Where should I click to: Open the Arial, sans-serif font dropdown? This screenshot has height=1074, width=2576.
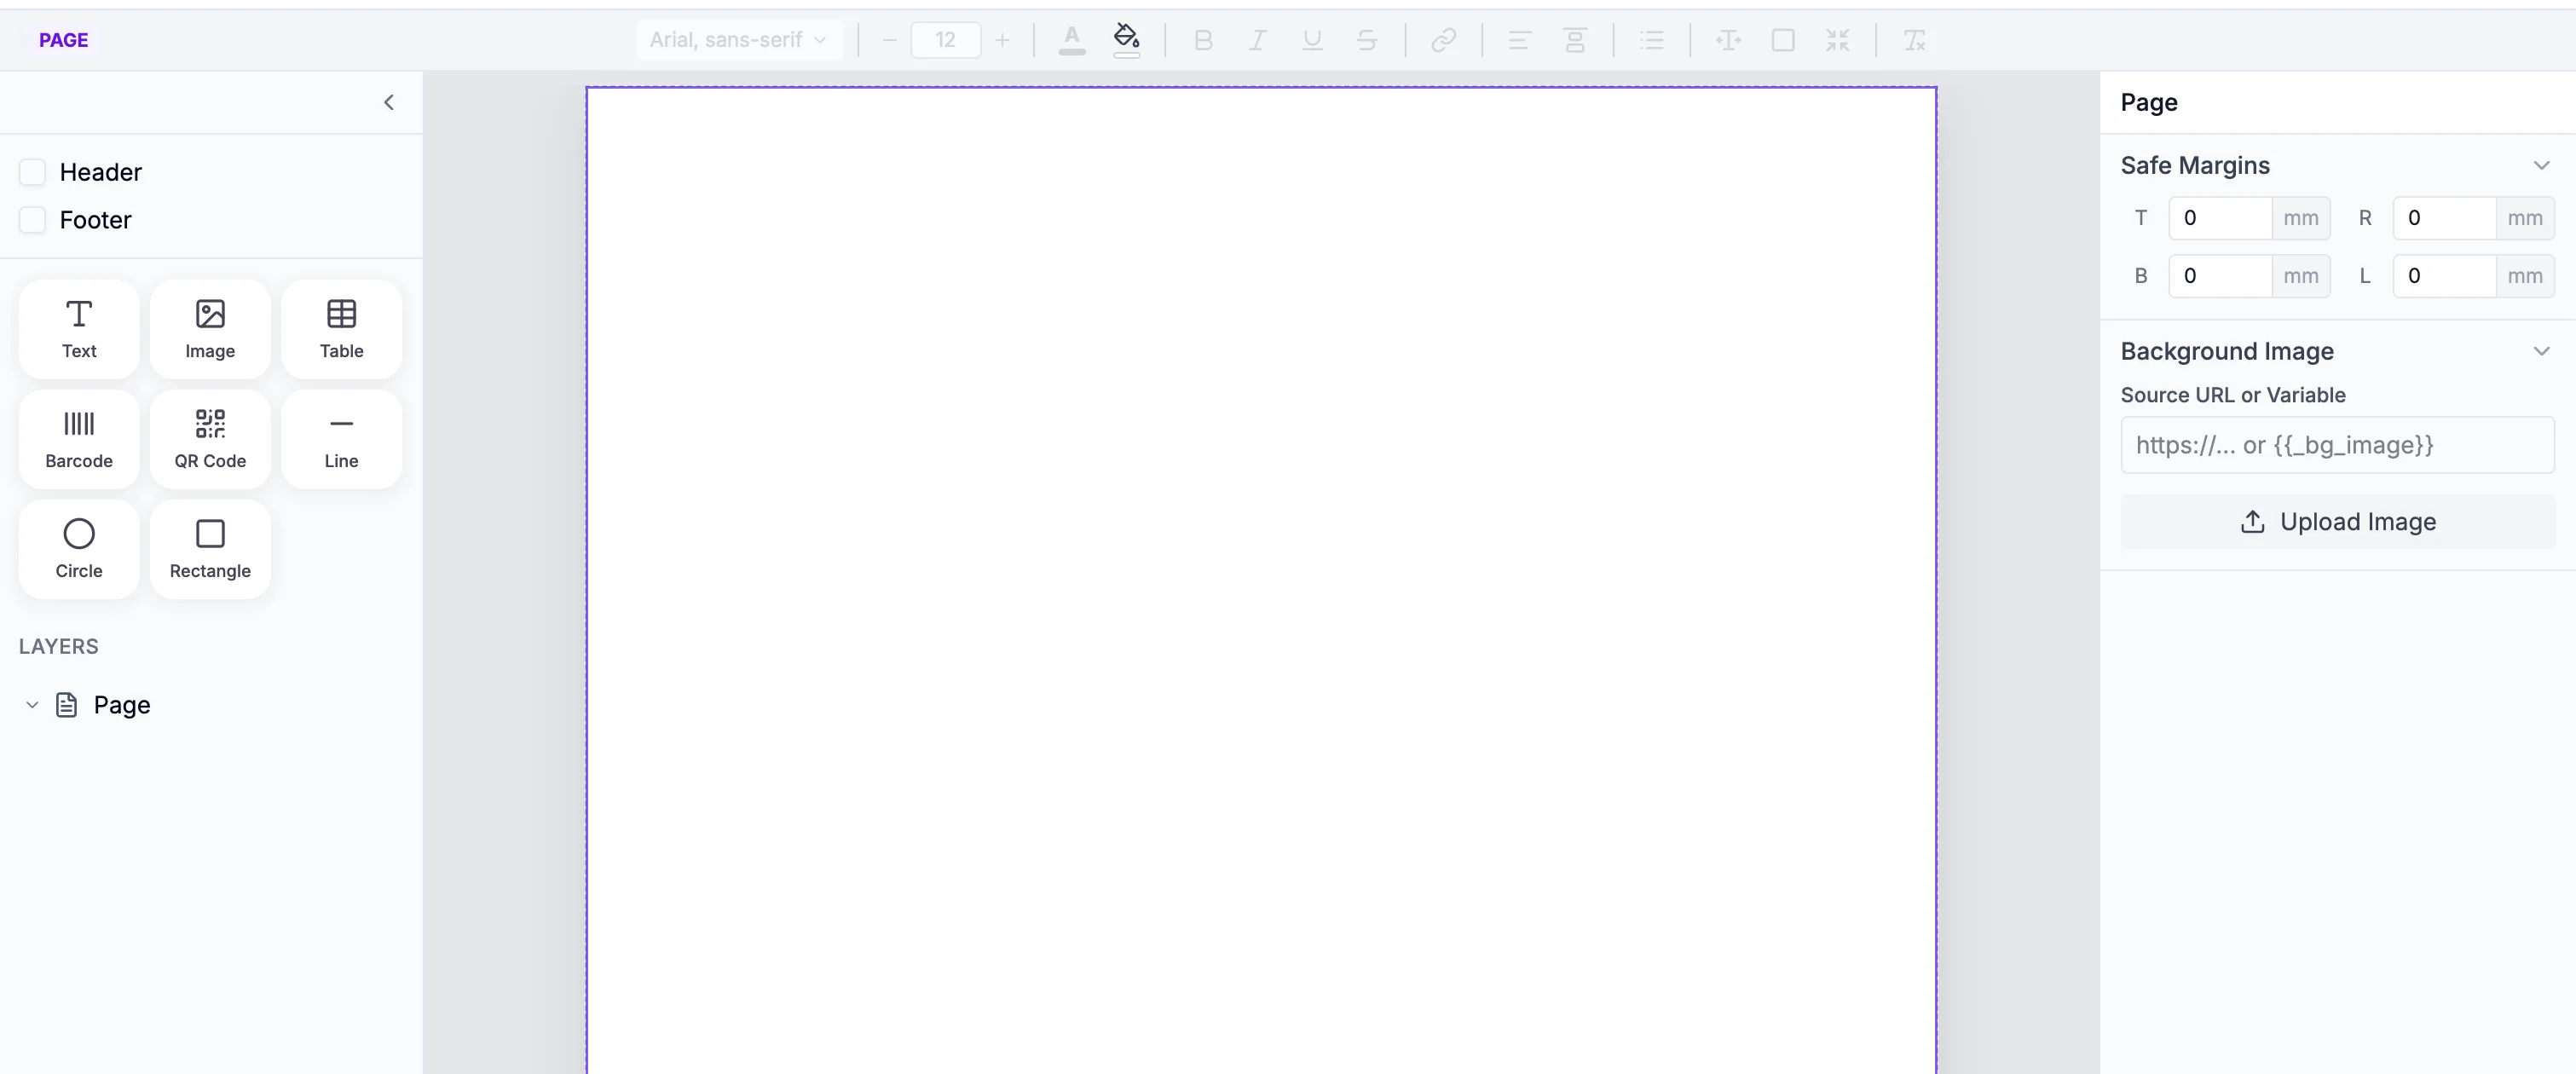(x=738, y=40)
